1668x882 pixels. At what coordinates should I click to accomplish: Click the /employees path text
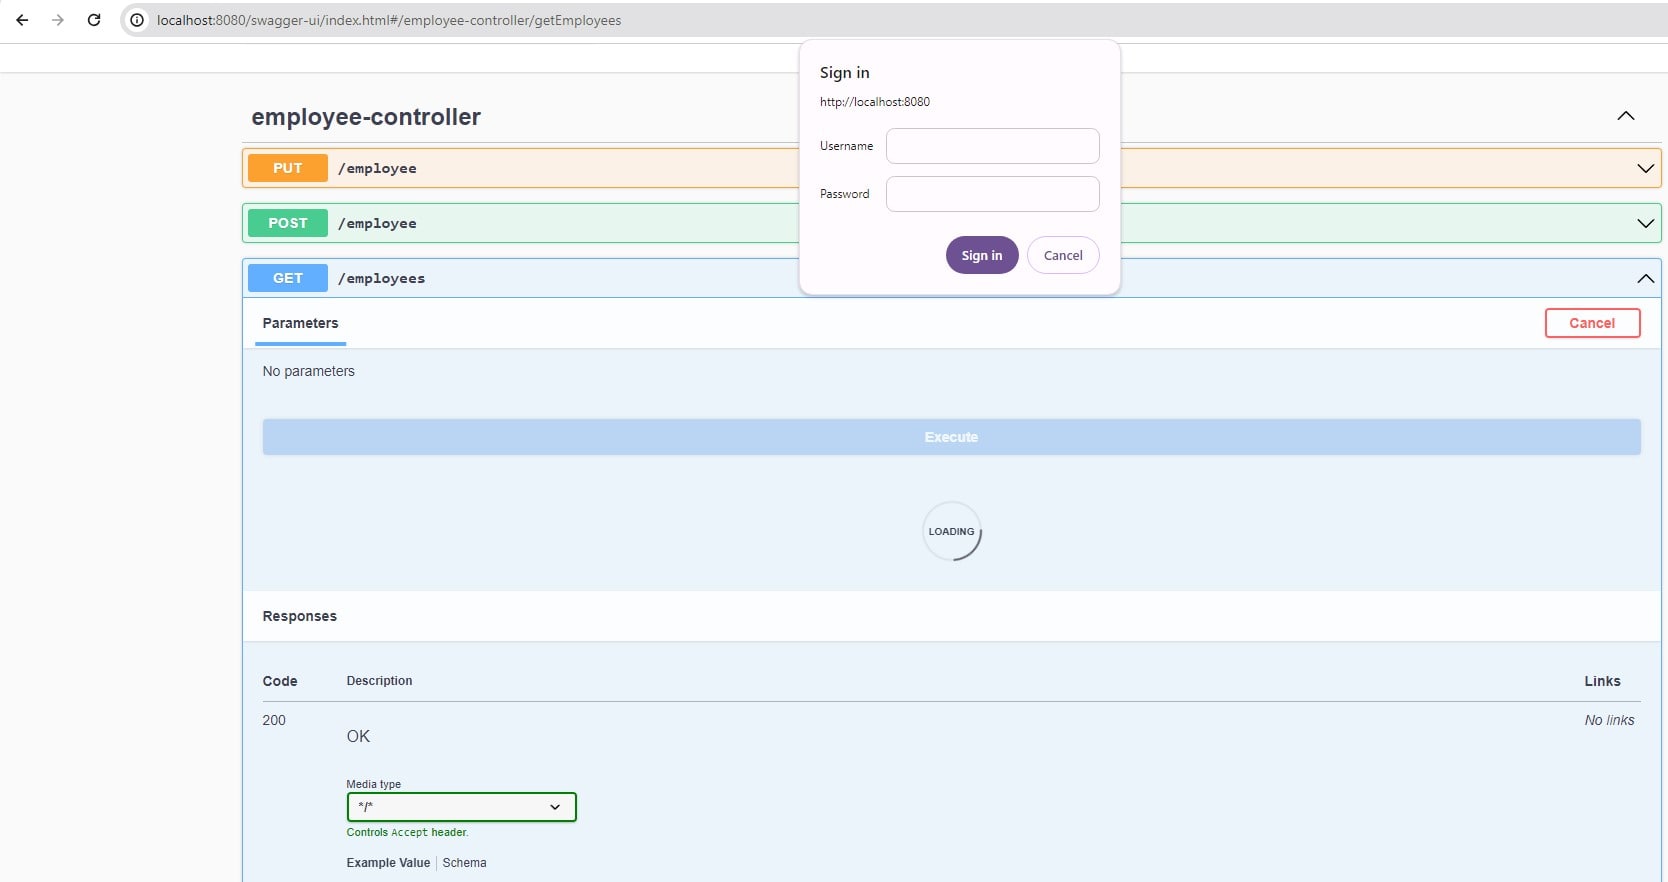click(x=381, y=278)
